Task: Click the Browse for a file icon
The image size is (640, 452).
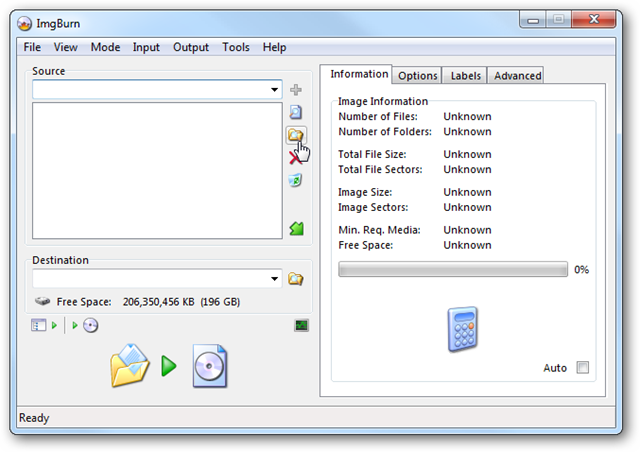Action: coord(296,112)
